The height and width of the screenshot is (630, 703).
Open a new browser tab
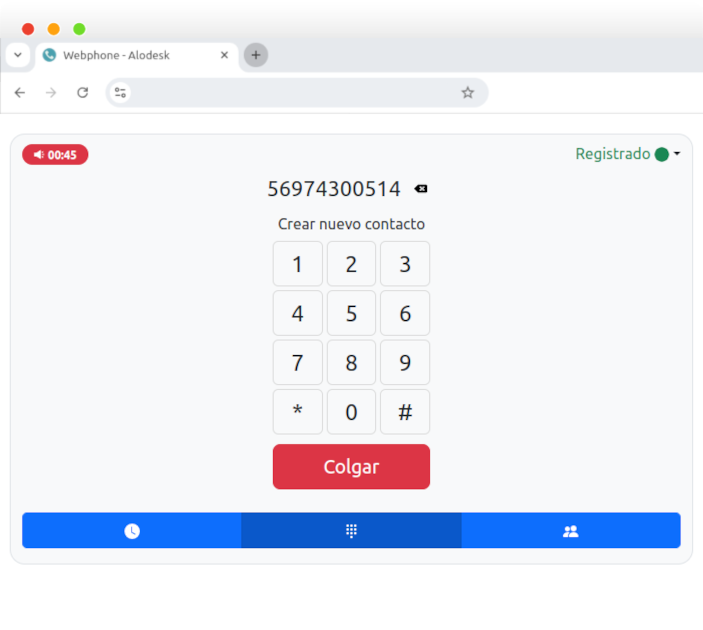pyautogui.click(x=255, y=56)
